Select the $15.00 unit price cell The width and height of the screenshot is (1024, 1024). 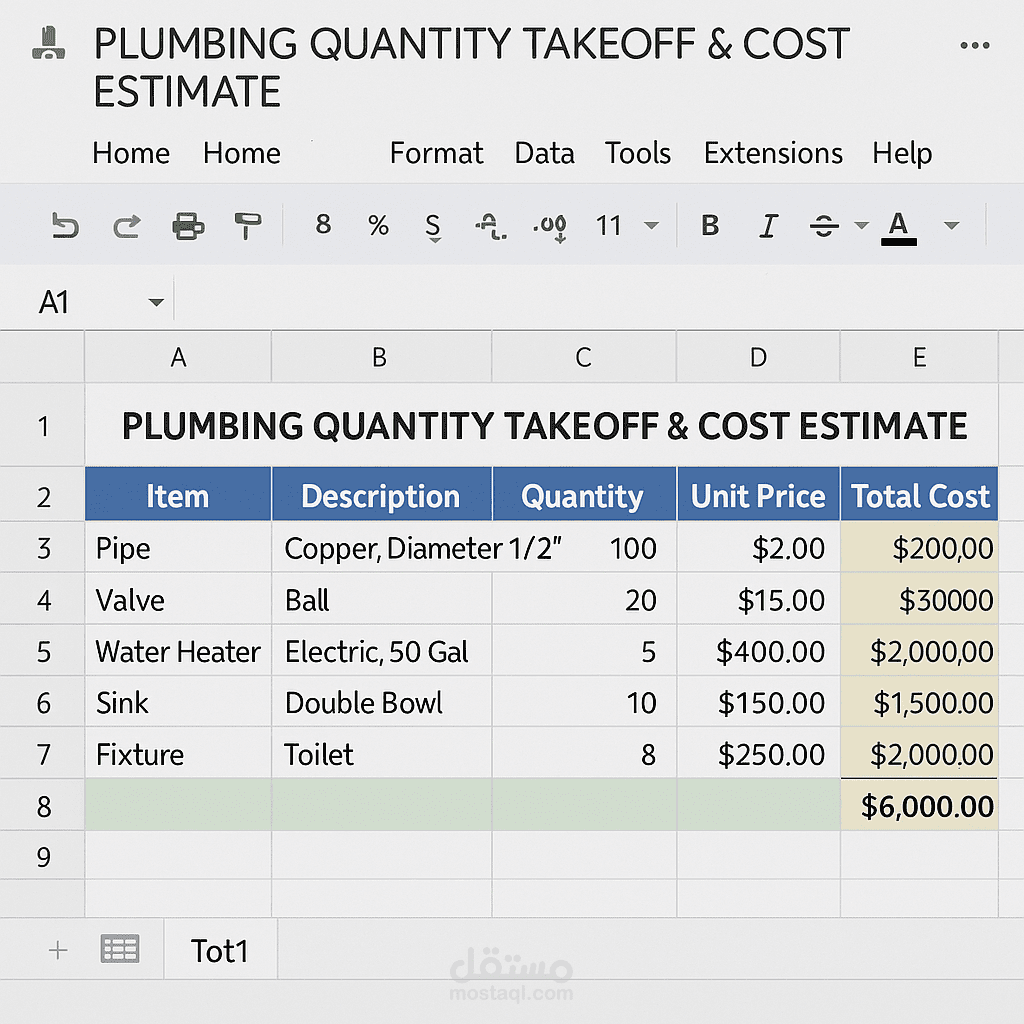[x=758, y=600]
